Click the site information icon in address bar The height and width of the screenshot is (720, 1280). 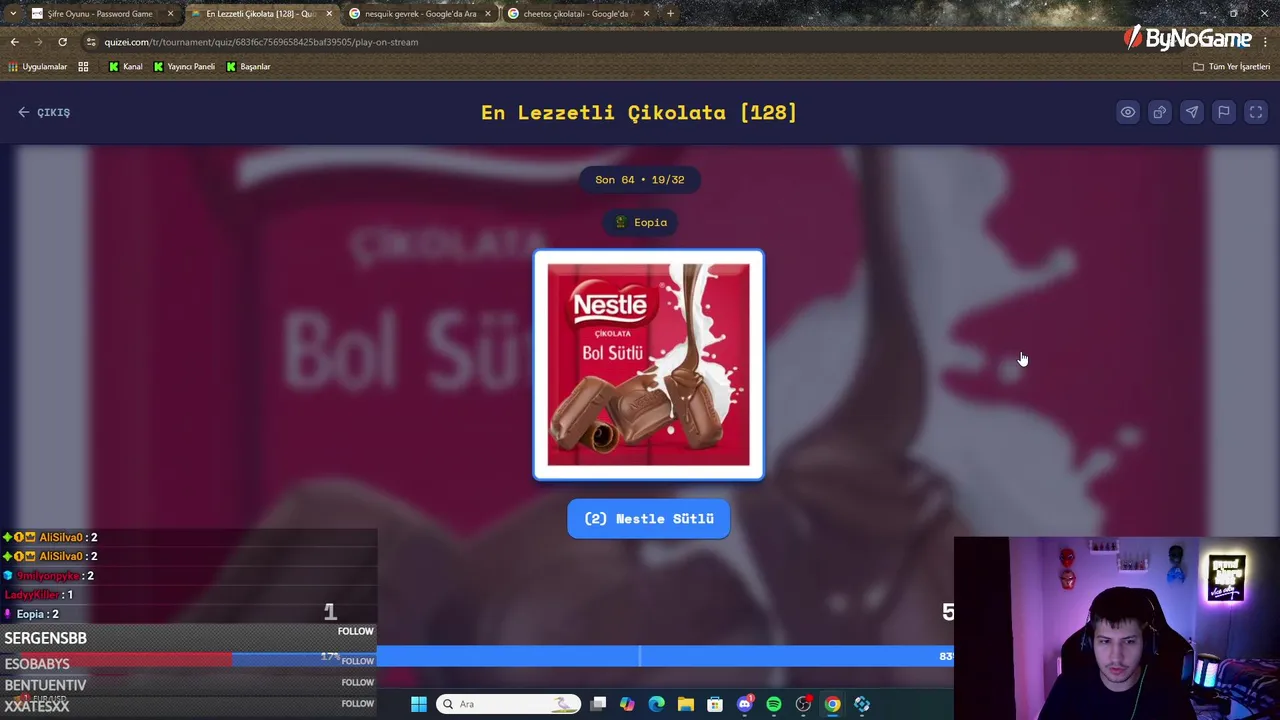coord(91,42)
